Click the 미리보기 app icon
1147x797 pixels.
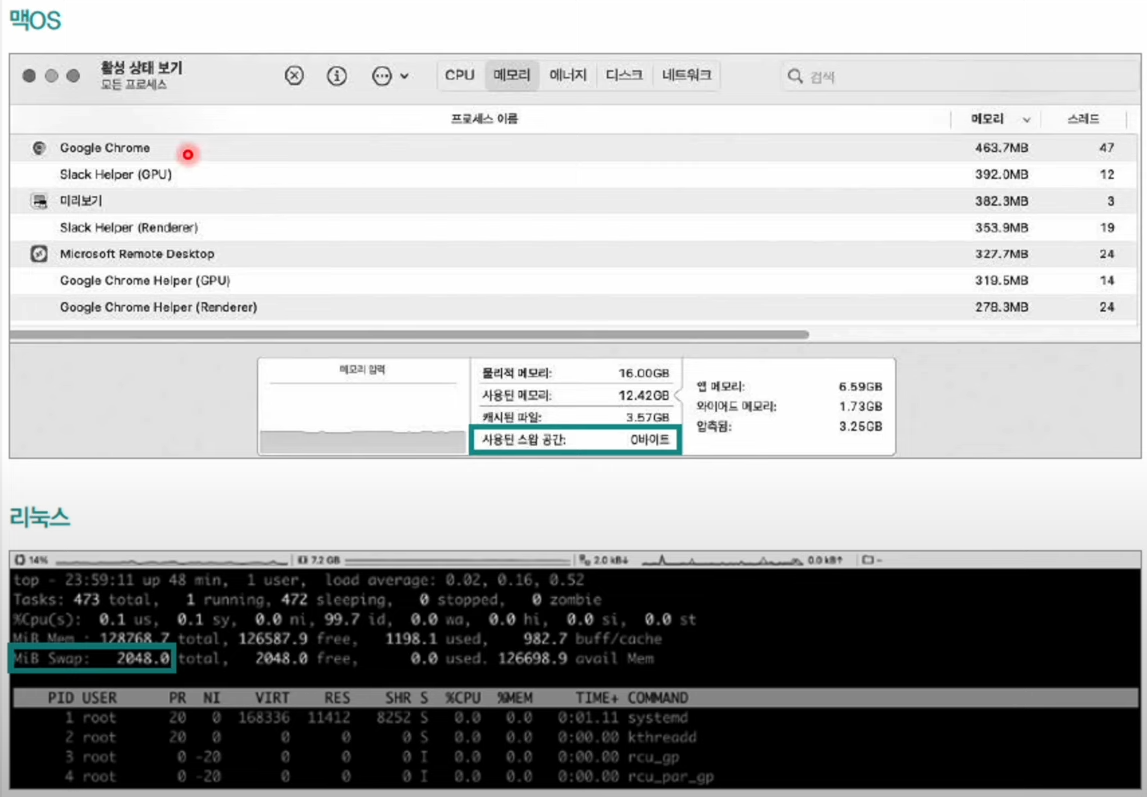[x=40, y=200]
